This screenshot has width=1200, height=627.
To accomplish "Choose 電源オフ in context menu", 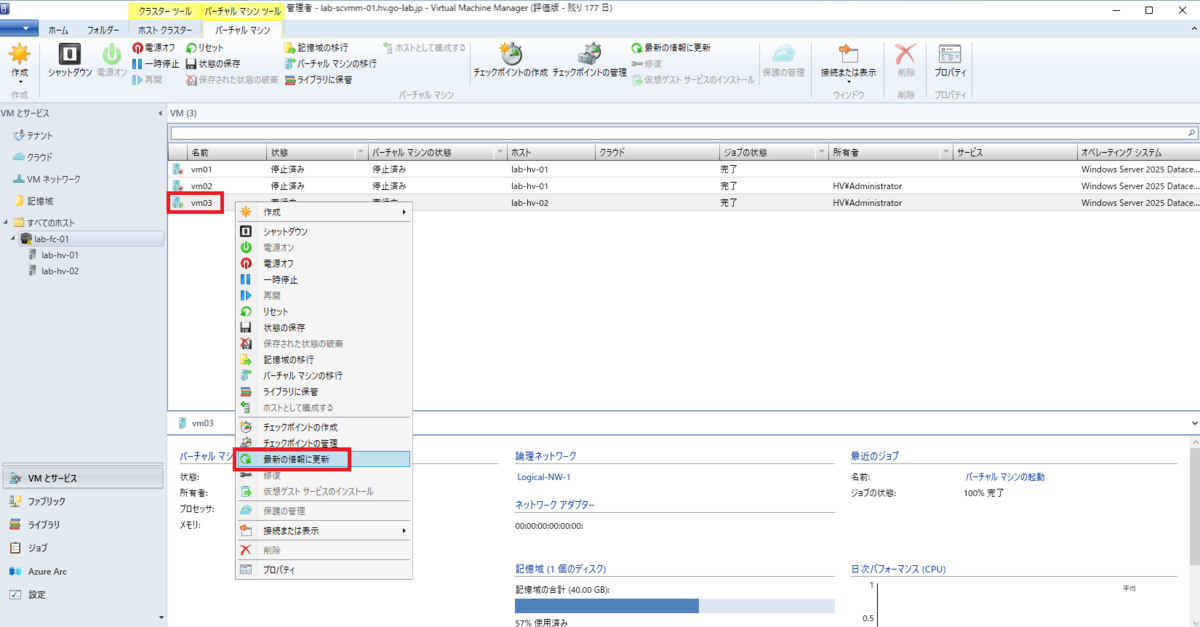I will 324,263.
